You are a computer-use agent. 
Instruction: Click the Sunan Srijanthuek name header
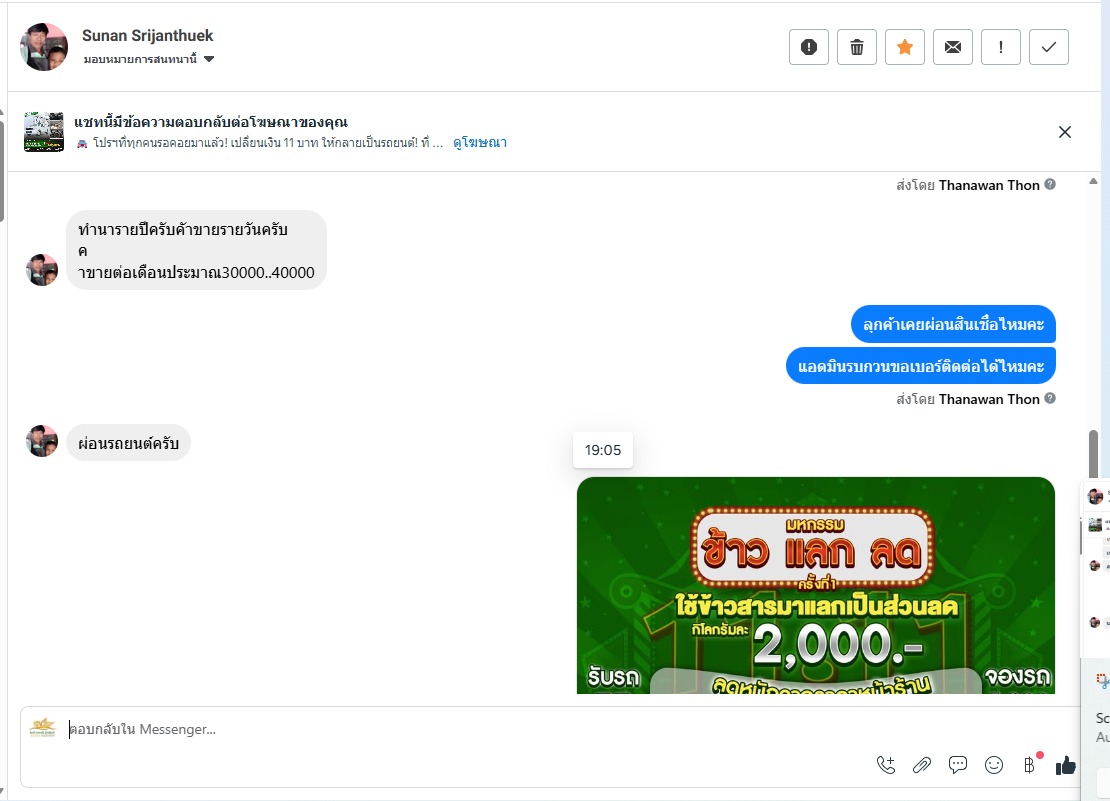pyautogui.click(x=147, y=35)
